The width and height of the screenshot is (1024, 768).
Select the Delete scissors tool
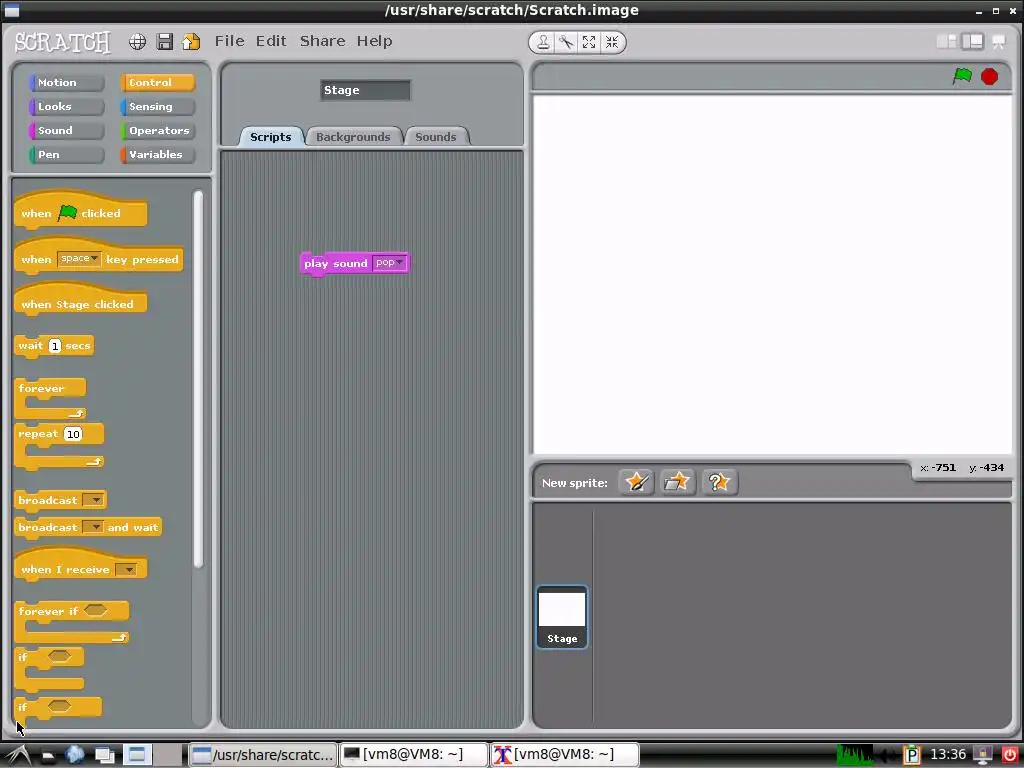coord(566,42)
